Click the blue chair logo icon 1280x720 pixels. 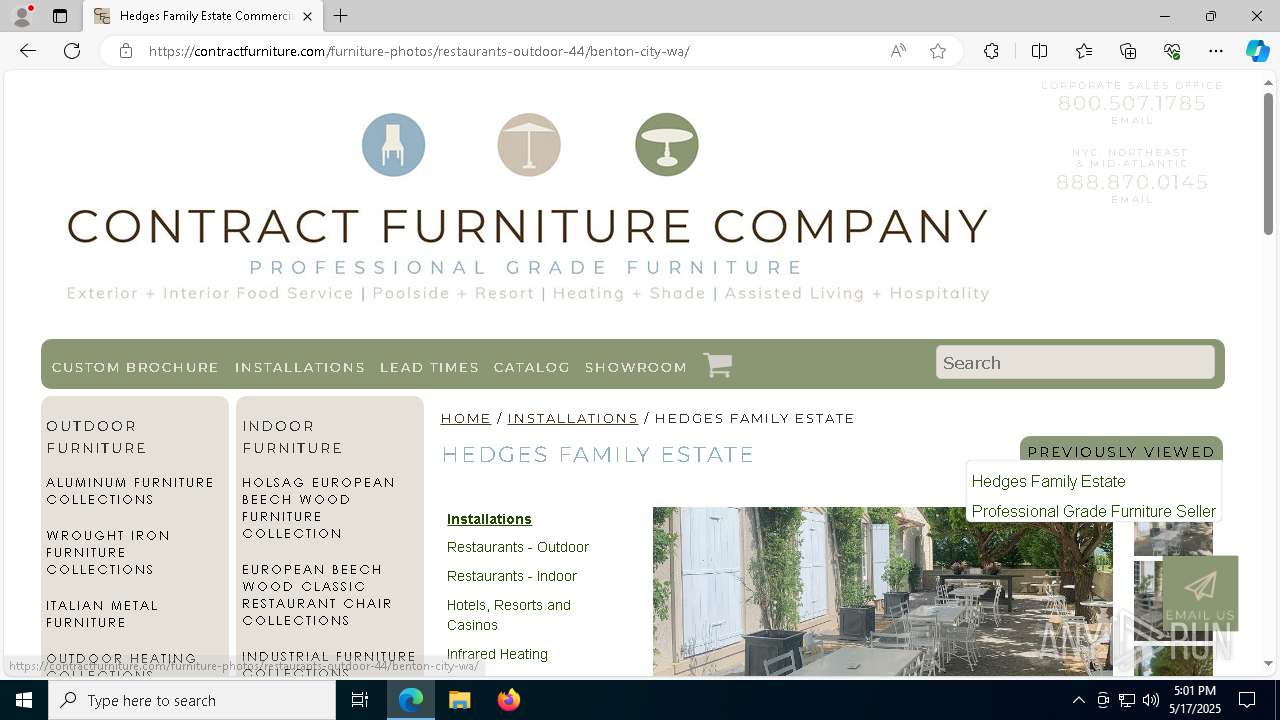393,145
